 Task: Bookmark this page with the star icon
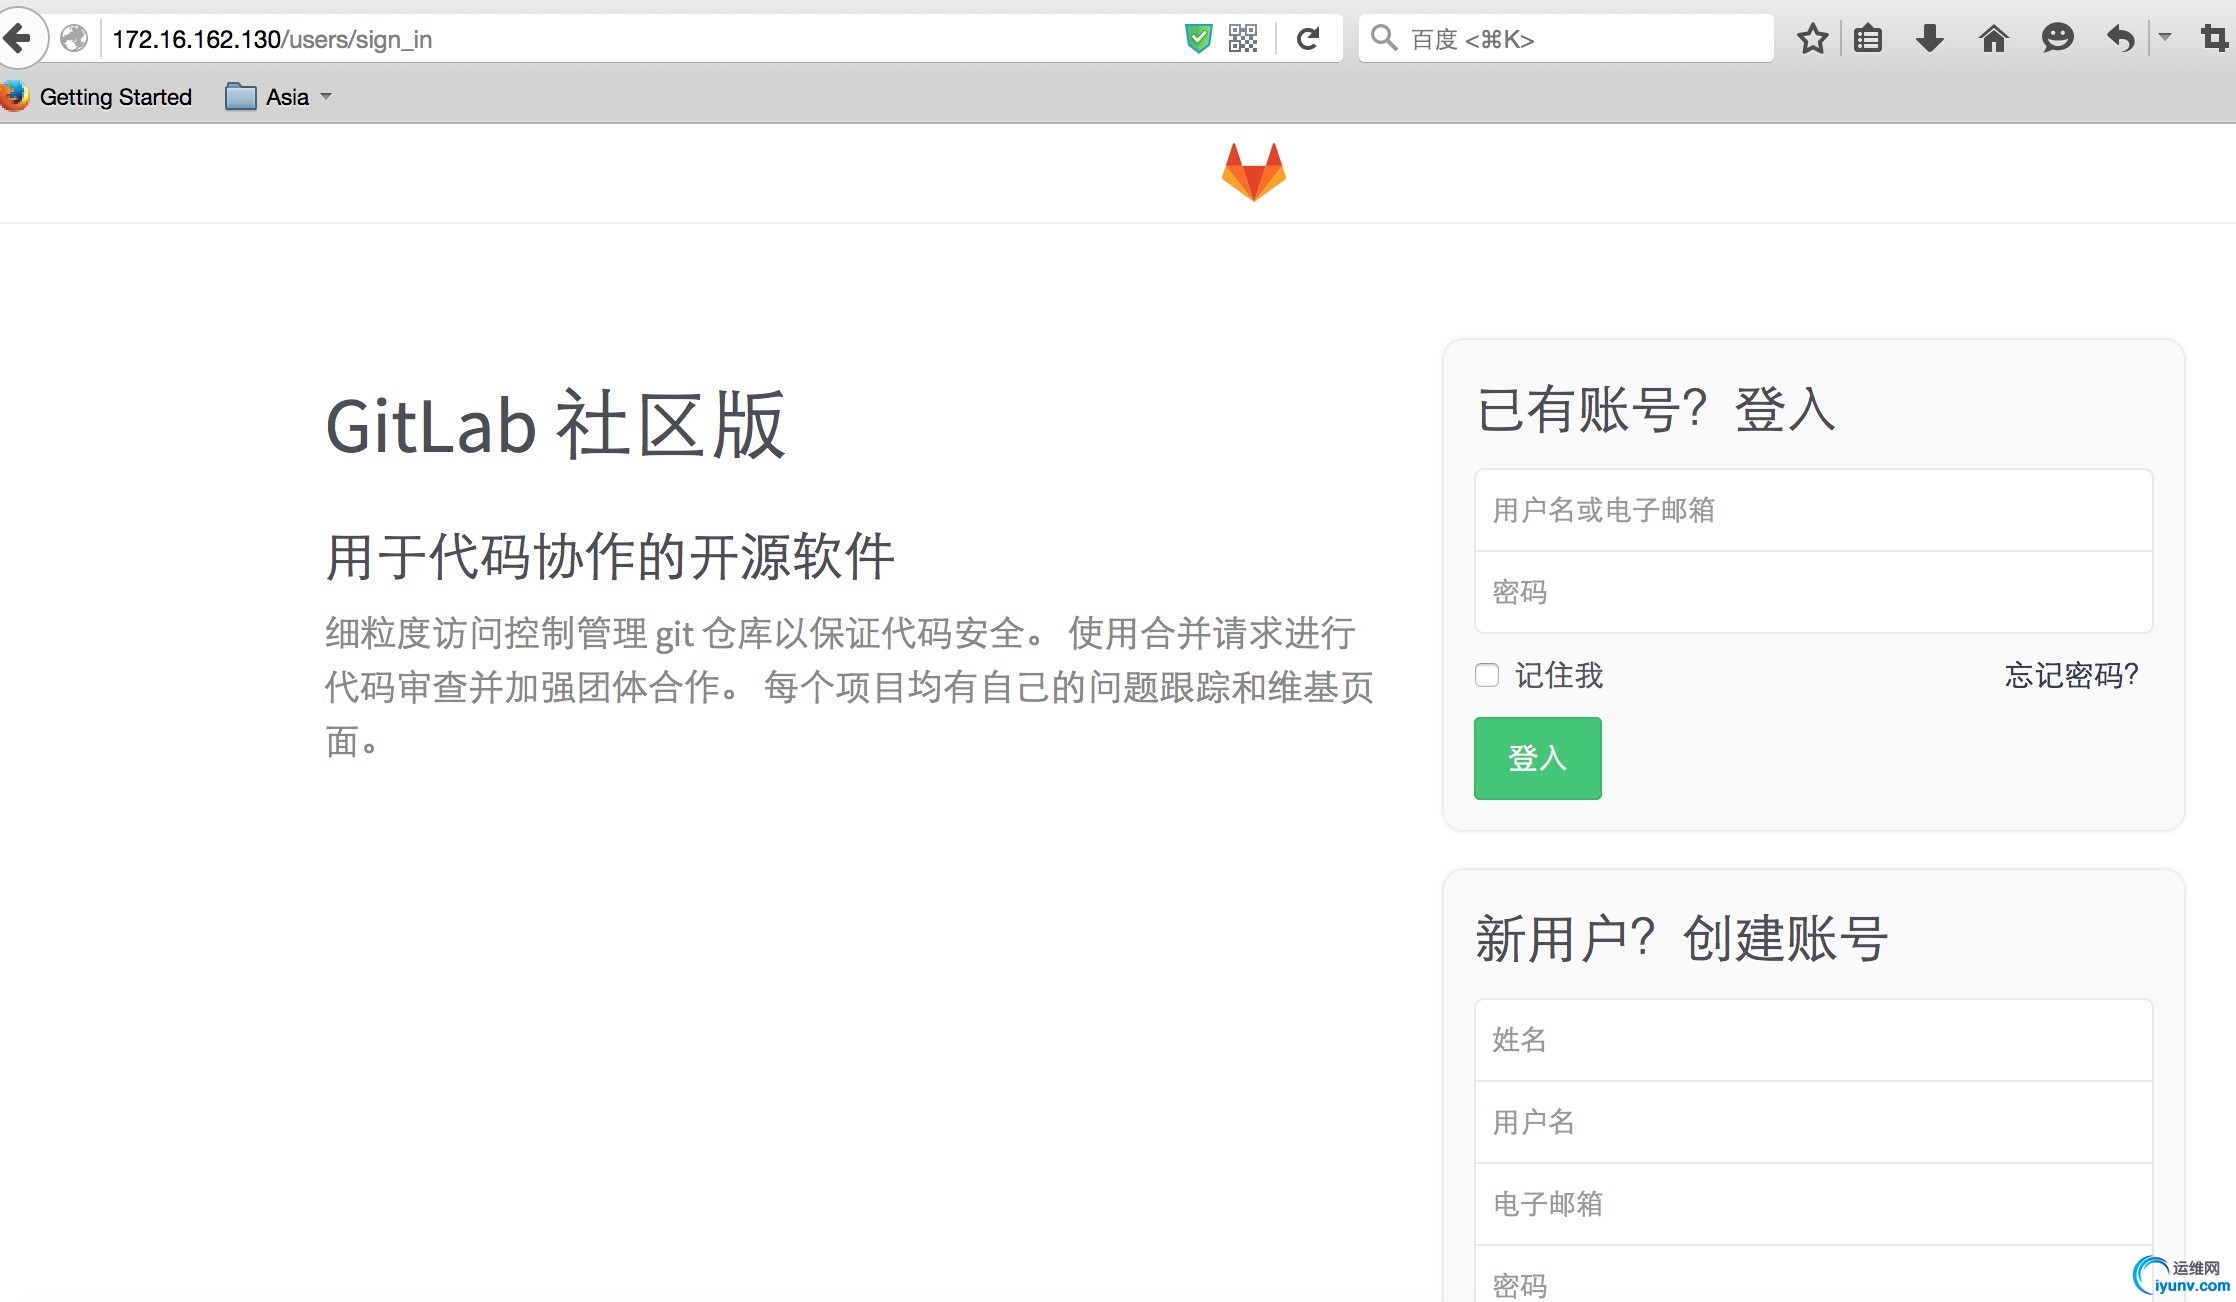coord(1812,39)
